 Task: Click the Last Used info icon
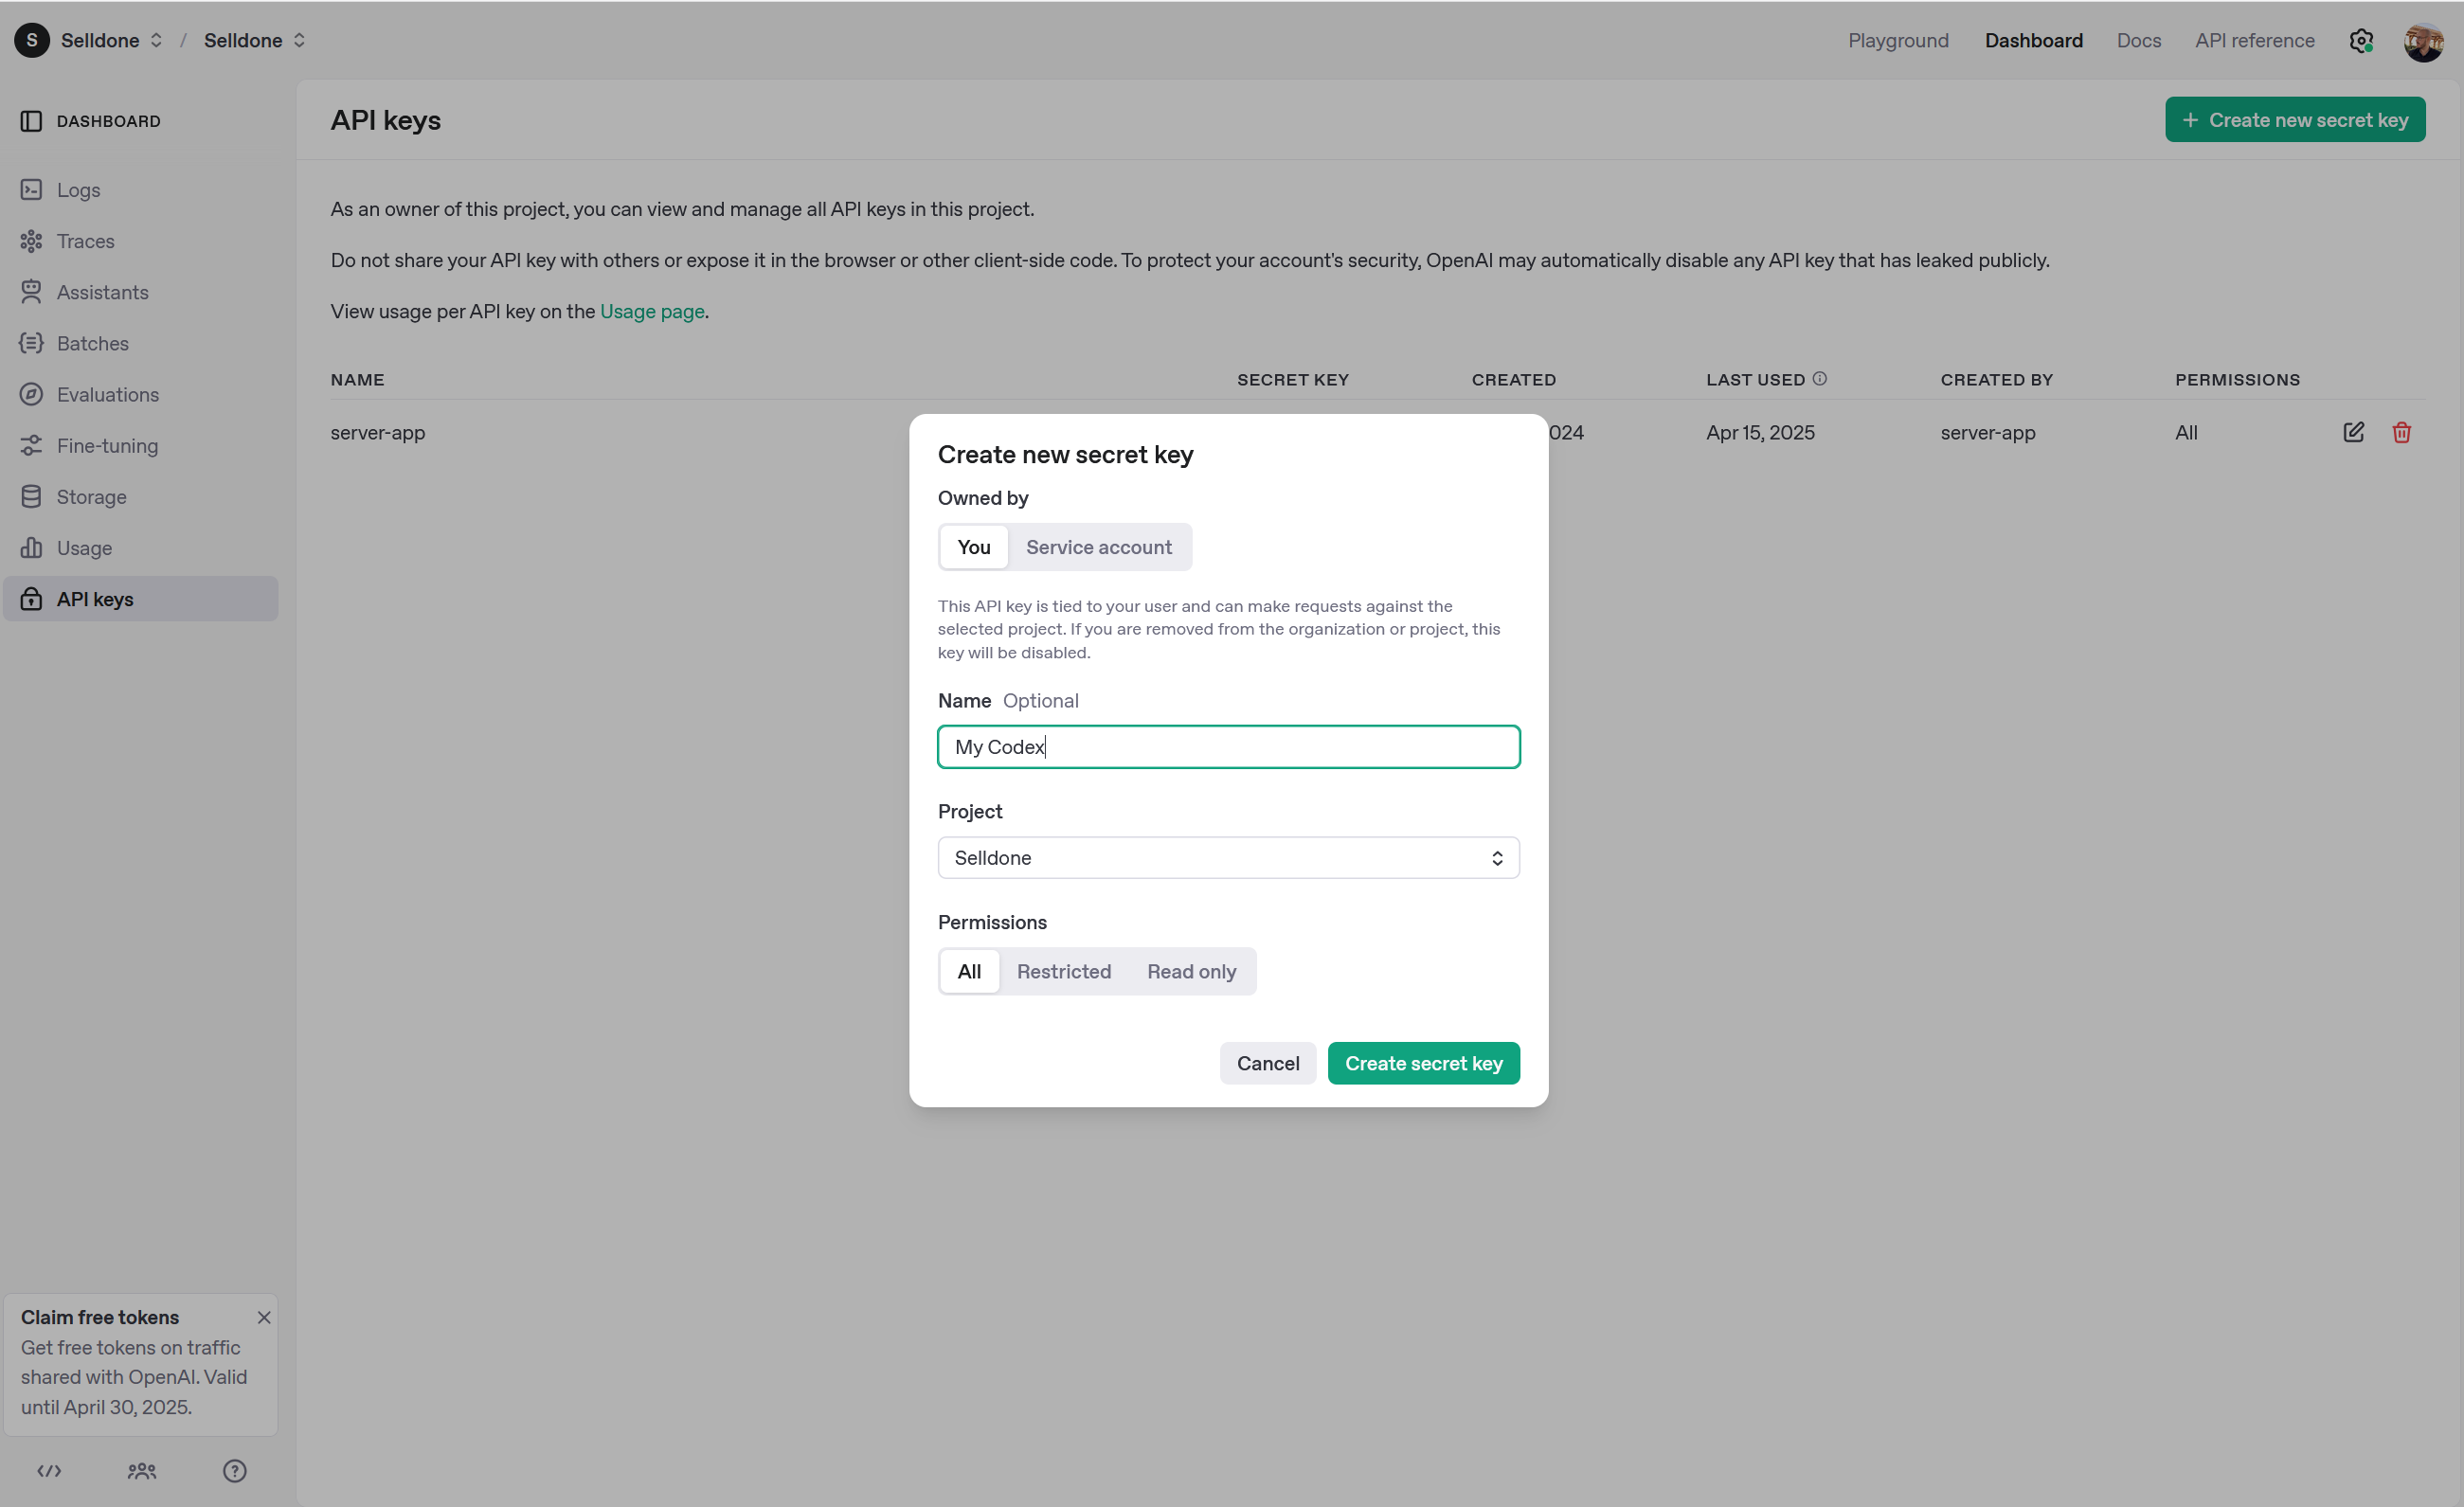(1819, 379)
